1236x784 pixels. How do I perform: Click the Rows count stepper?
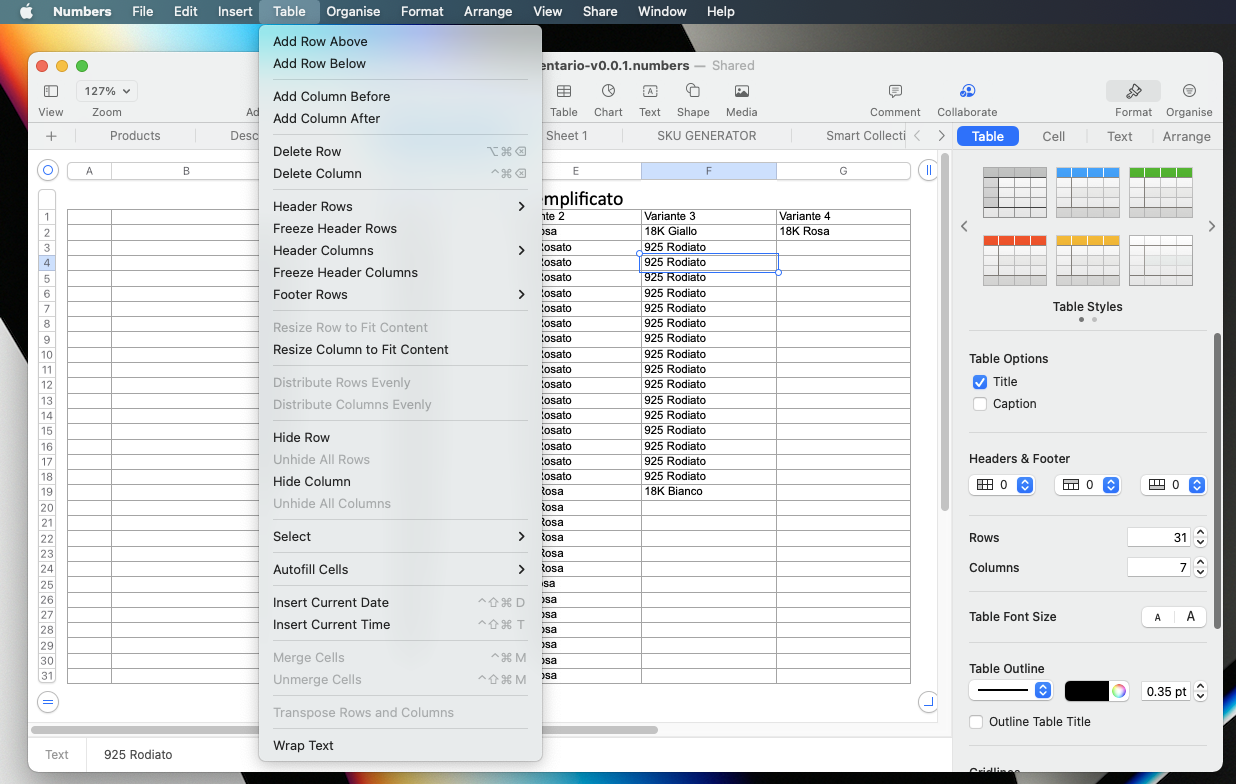pos(1201,538)
